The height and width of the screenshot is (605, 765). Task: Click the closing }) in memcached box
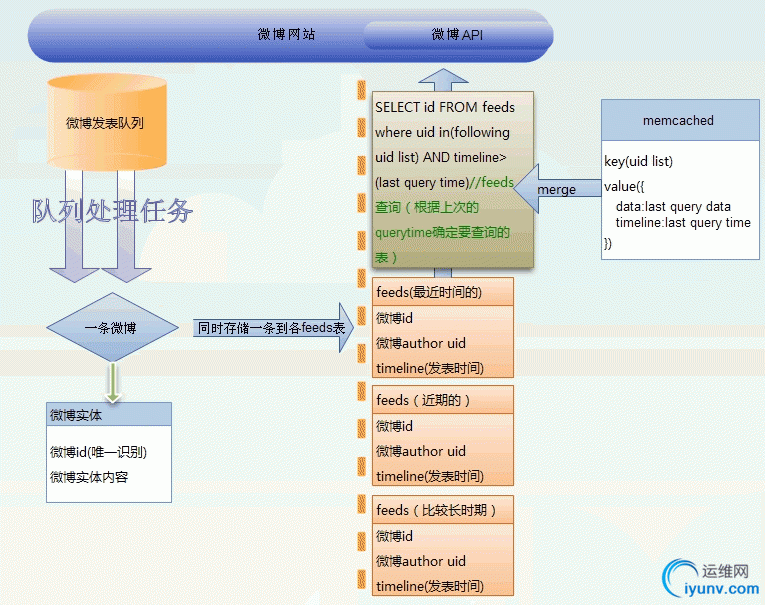point(608,243)
